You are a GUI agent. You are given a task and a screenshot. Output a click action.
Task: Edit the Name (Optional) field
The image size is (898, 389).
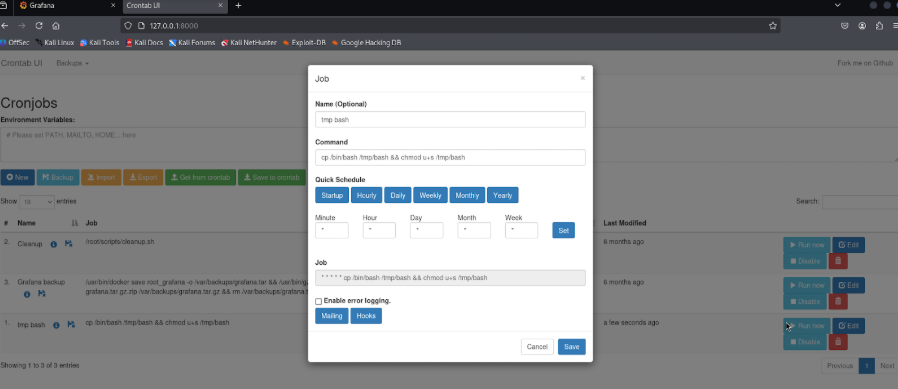(x=450, y=119)
